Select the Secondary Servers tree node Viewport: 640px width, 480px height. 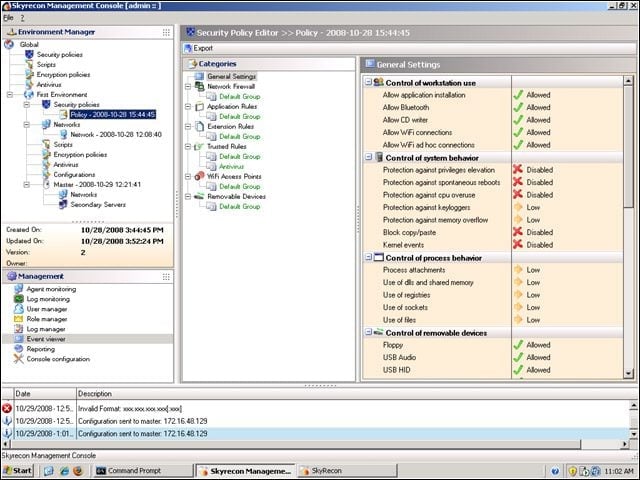pyautogui.click(x=98, y=204)
